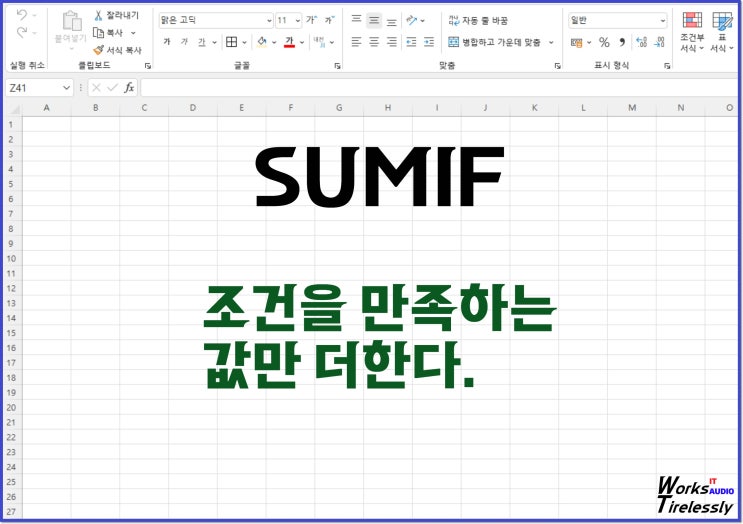Open Merge and Center dropdown arrow
This screenshot has width=743, height=524.
coord(551,43)
